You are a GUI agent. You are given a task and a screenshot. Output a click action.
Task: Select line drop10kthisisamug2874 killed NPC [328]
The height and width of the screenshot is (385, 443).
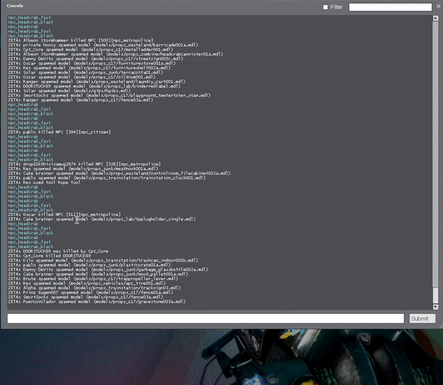[84, 164]
